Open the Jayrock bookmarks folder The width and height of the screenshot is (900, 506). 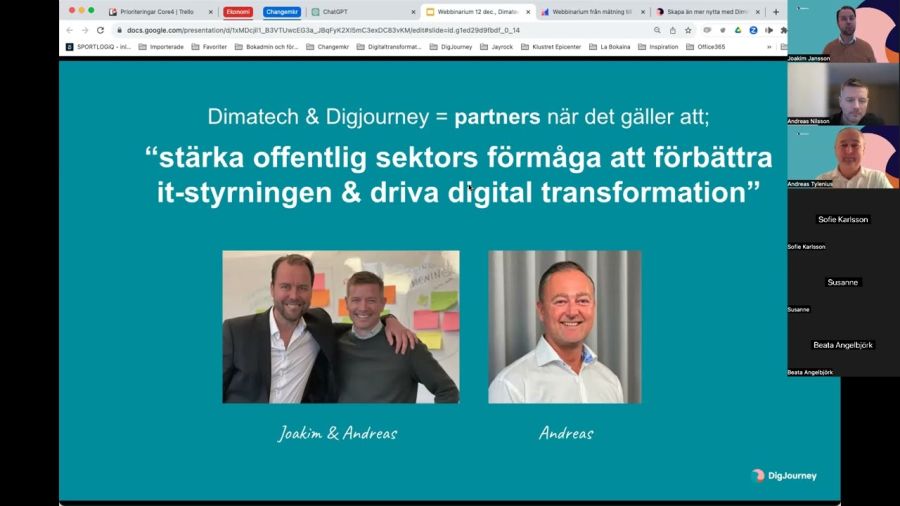point(496,47)
